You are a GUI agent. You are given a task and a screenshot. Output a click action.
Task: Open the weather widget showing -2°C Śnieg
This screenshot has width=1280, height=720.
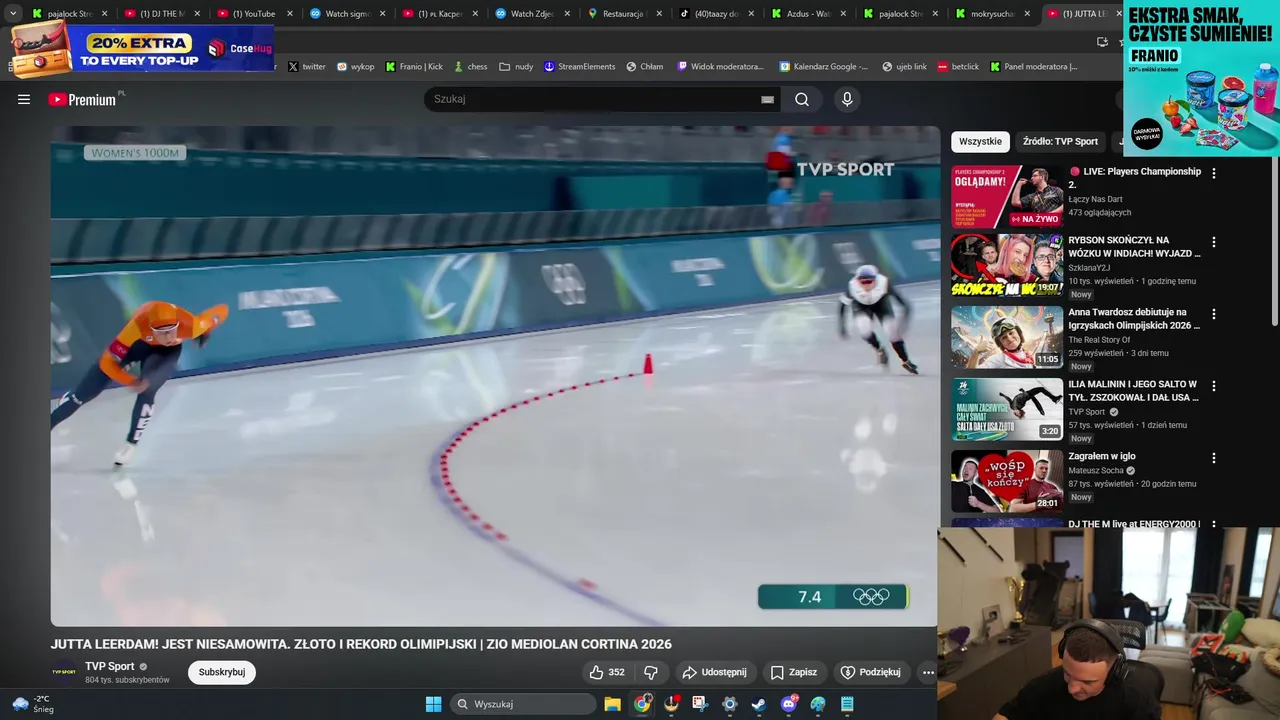point(32,704)
